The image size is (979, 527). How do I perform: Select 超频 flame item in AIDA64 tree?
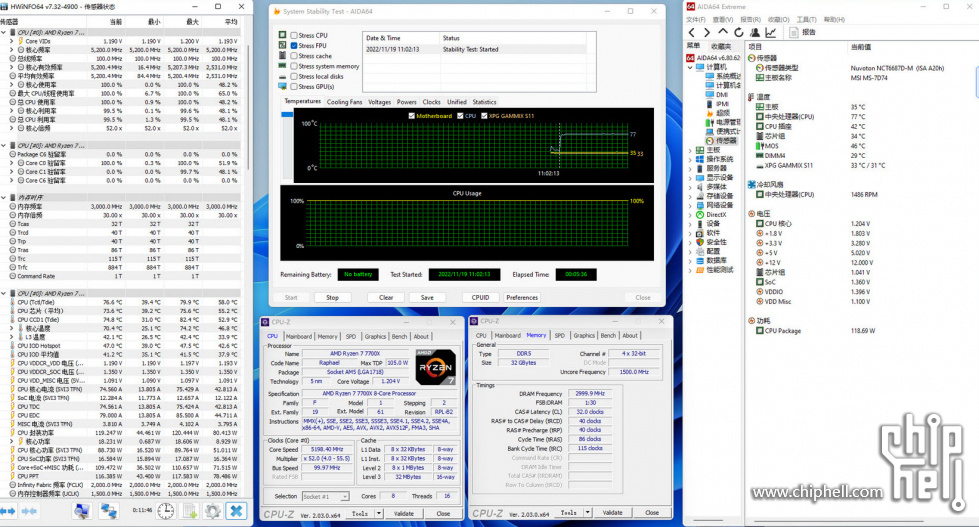(x=717, y=113)
